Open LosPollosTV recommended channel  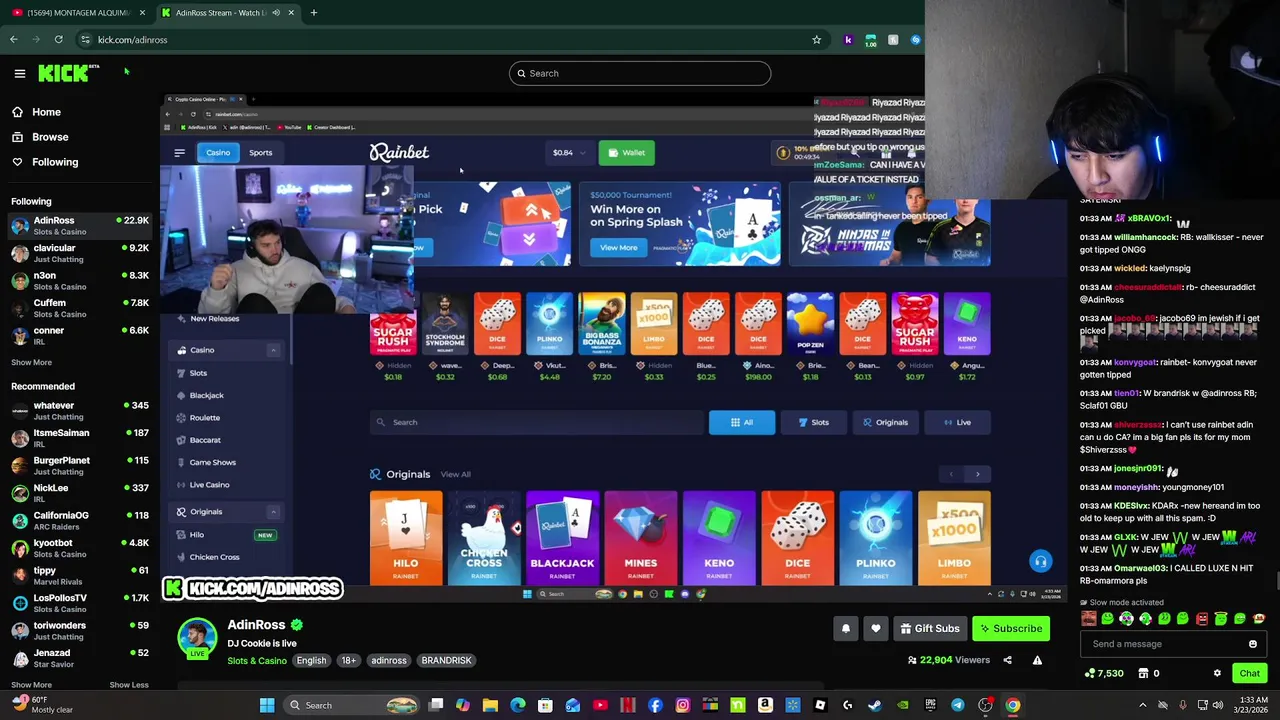(78, 603)
